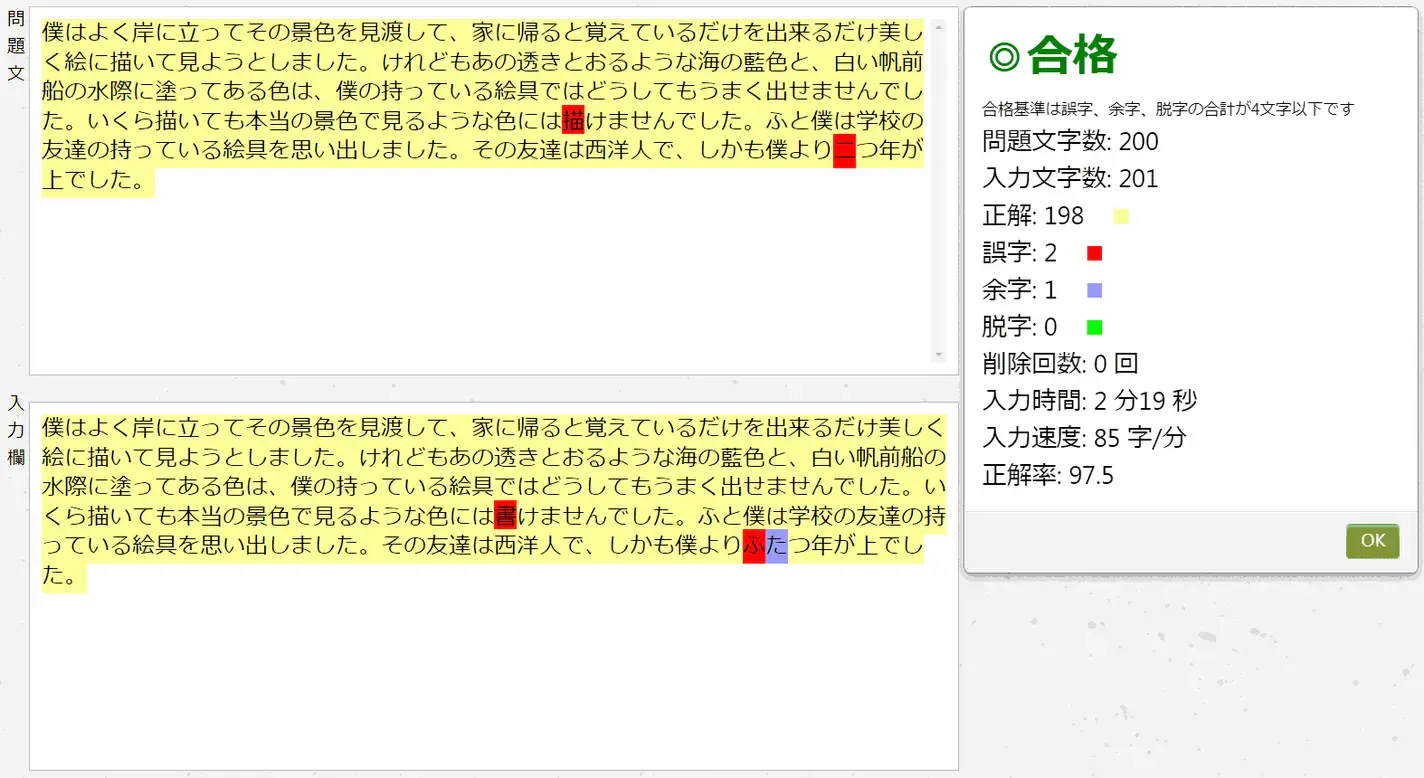Screen dimensions: 1424x778
Task: Click the green 合格 heading text
Action: 1071,56
